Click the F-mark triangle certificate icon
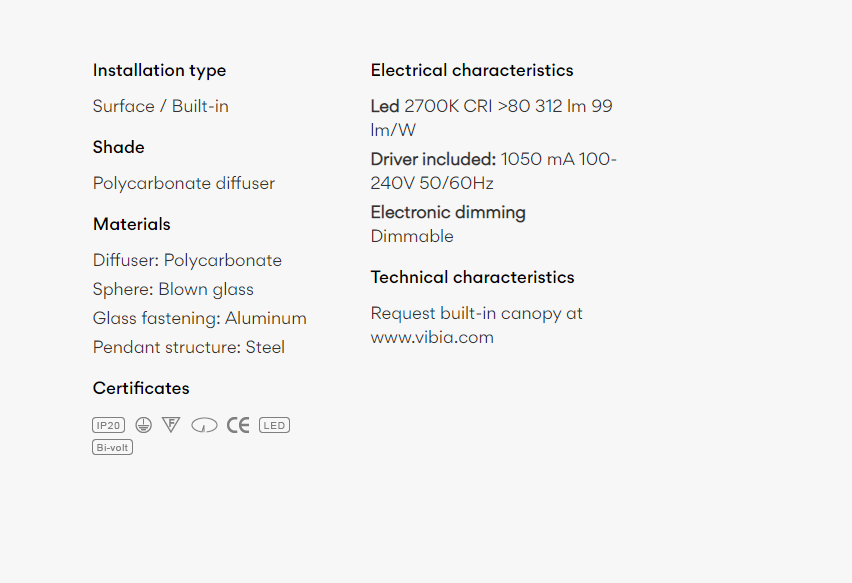 [171, 425]
